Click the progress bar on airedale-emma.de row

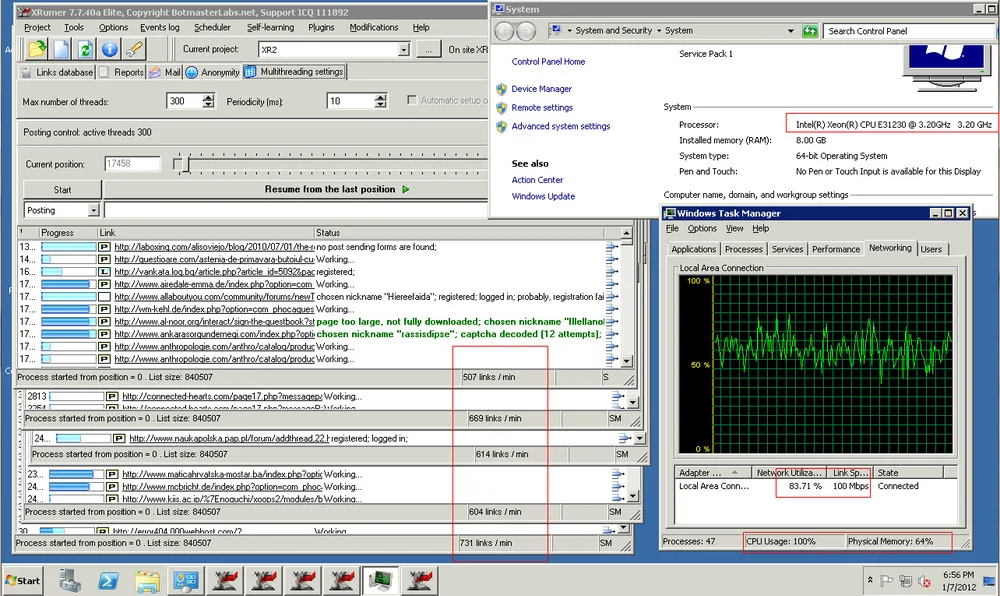[x=68, y=284]
